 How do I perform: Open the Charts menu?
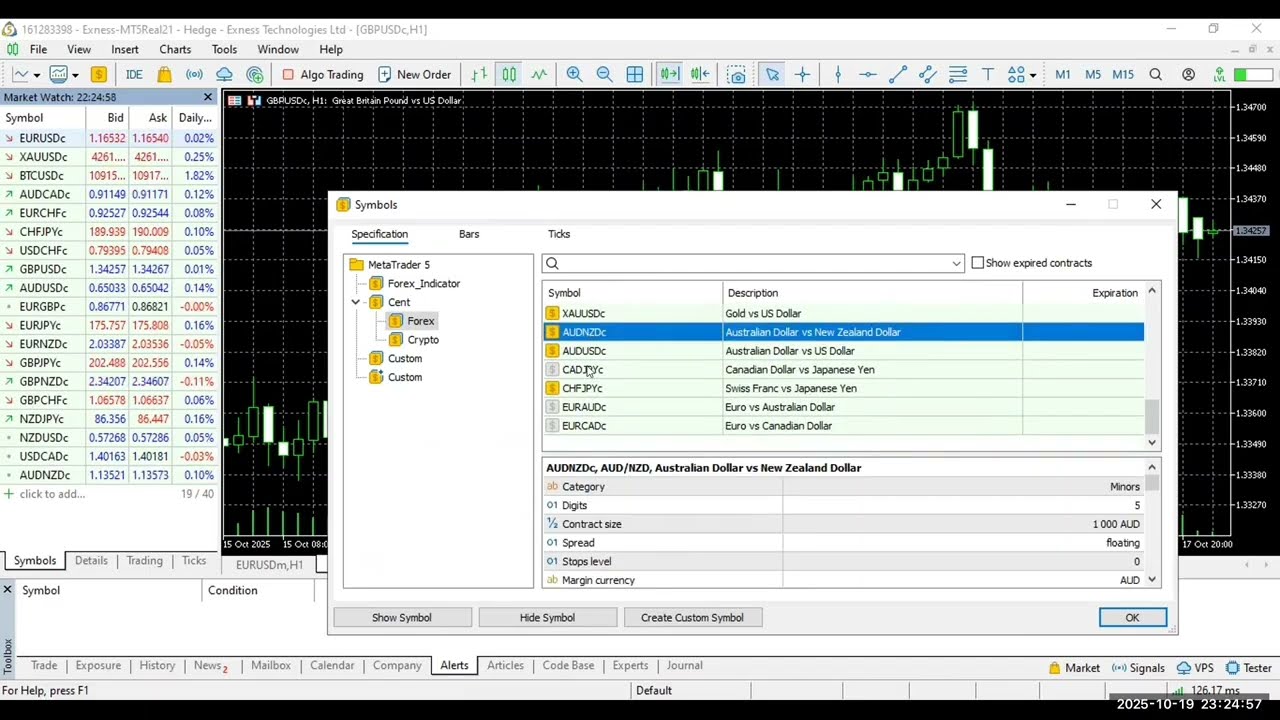click(175, 49)
